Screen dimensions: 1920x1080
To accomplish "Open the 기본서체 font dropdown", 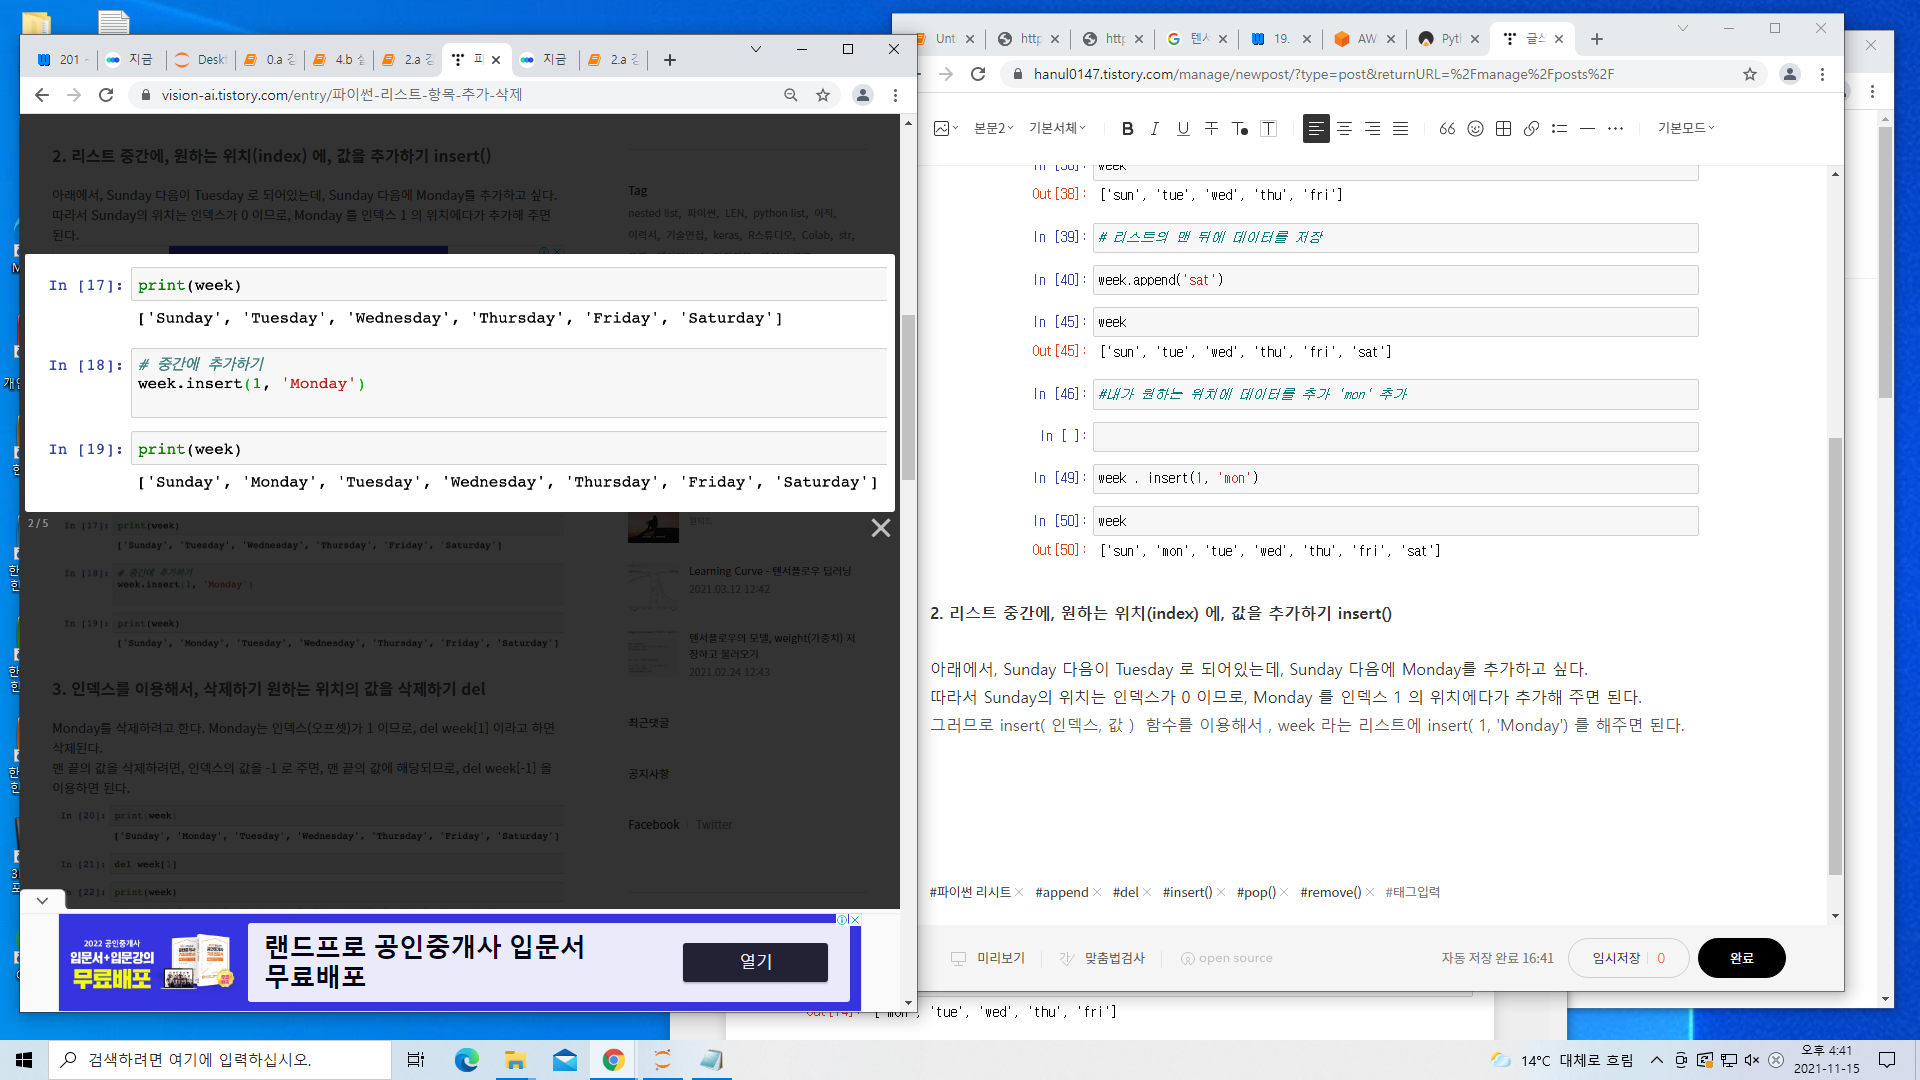I will (1057, 128).
